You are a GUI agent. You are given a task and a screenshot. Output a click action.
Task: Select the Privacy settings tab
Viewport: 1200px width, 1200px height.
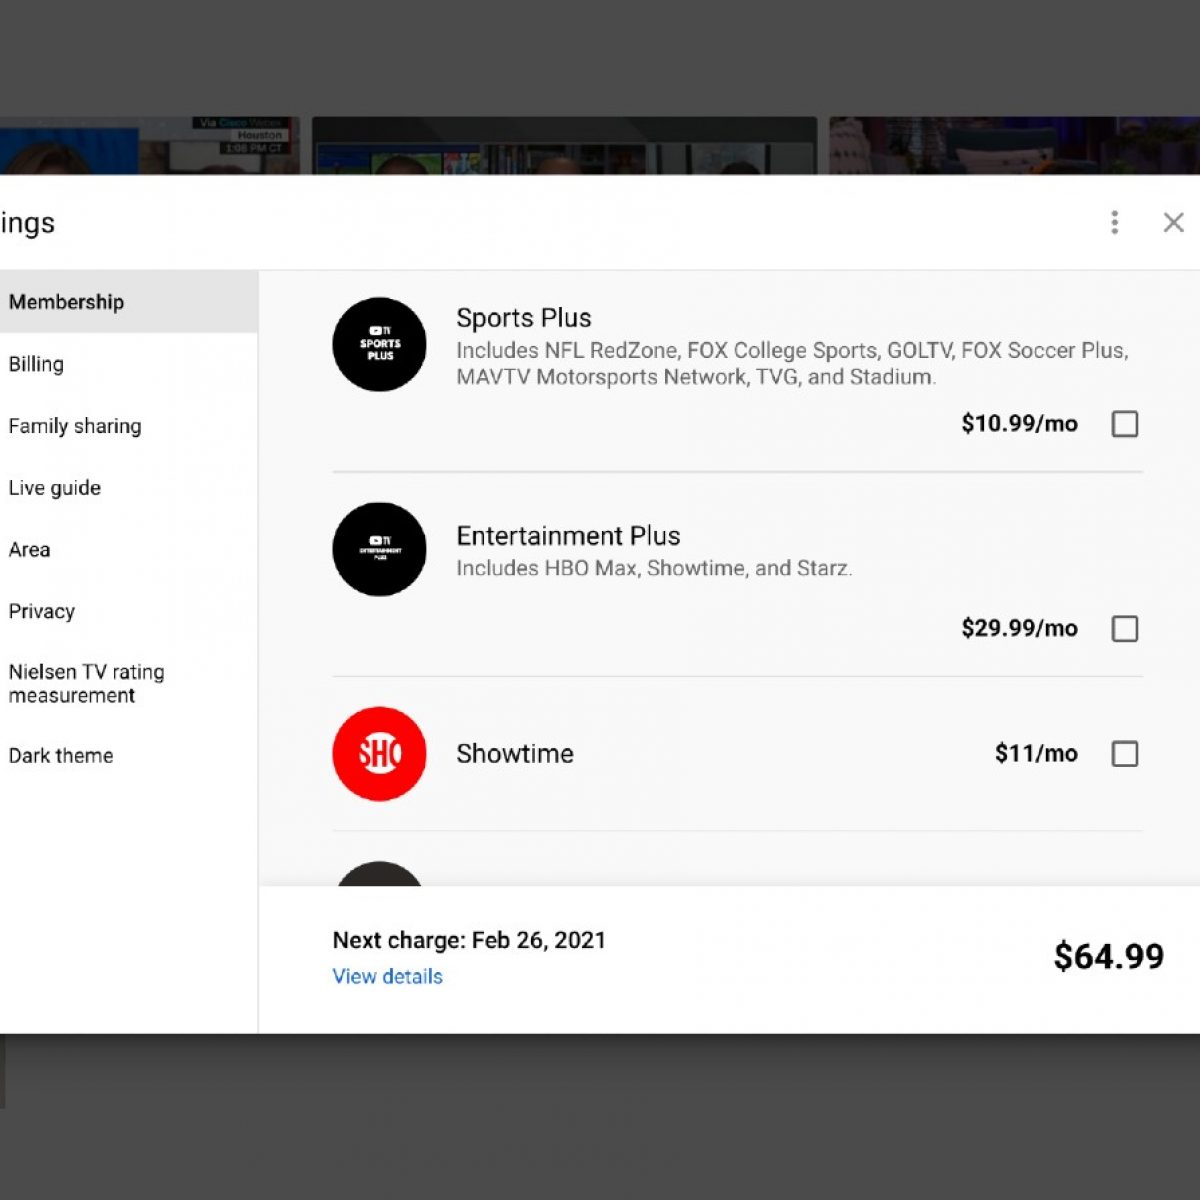click(42, 611)
